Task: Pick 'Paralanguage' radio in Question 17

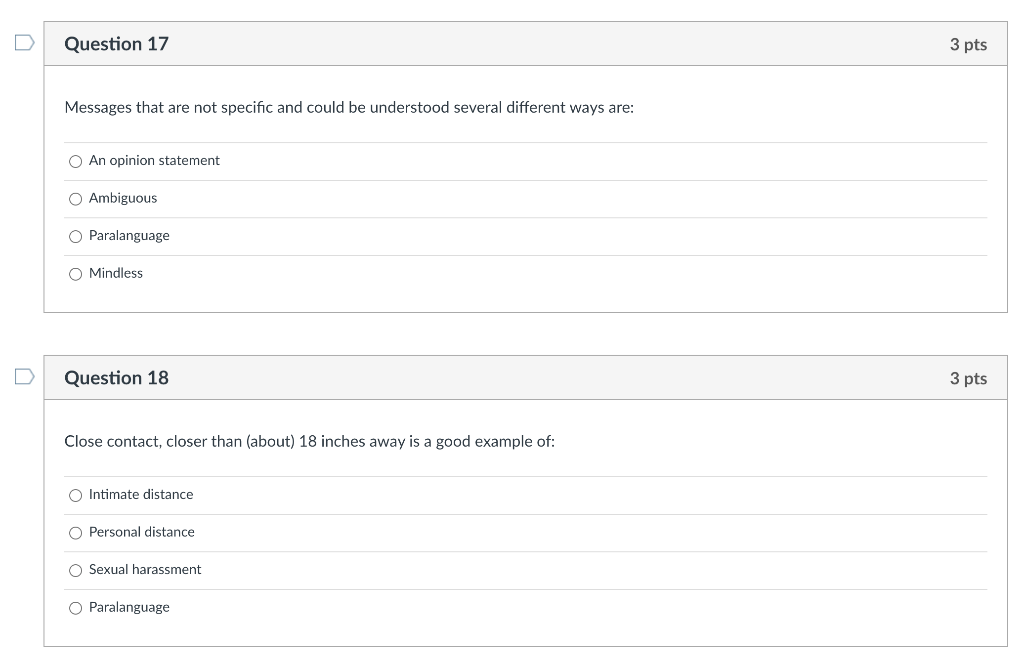Action: (76, 236)
